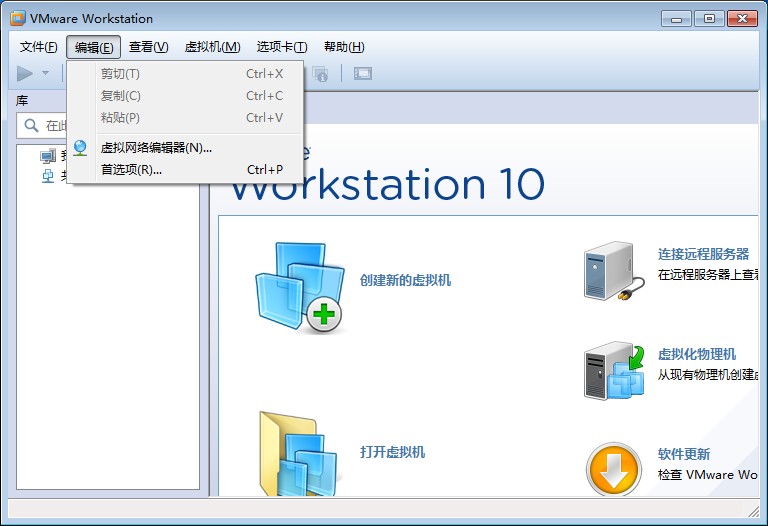Viewport: 768px width, 526px height.
Task: Click the Software Update download icon
Action: click(614, 469)
